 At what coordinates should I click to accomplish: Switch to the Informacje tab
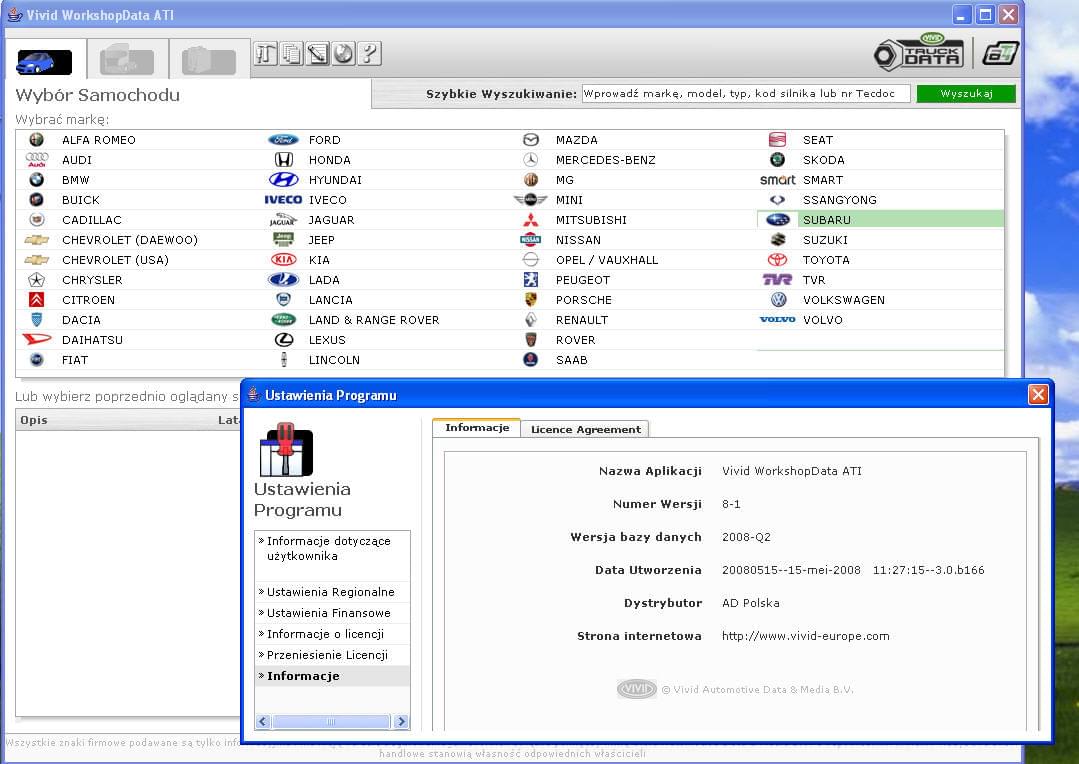tap(477, 427)
